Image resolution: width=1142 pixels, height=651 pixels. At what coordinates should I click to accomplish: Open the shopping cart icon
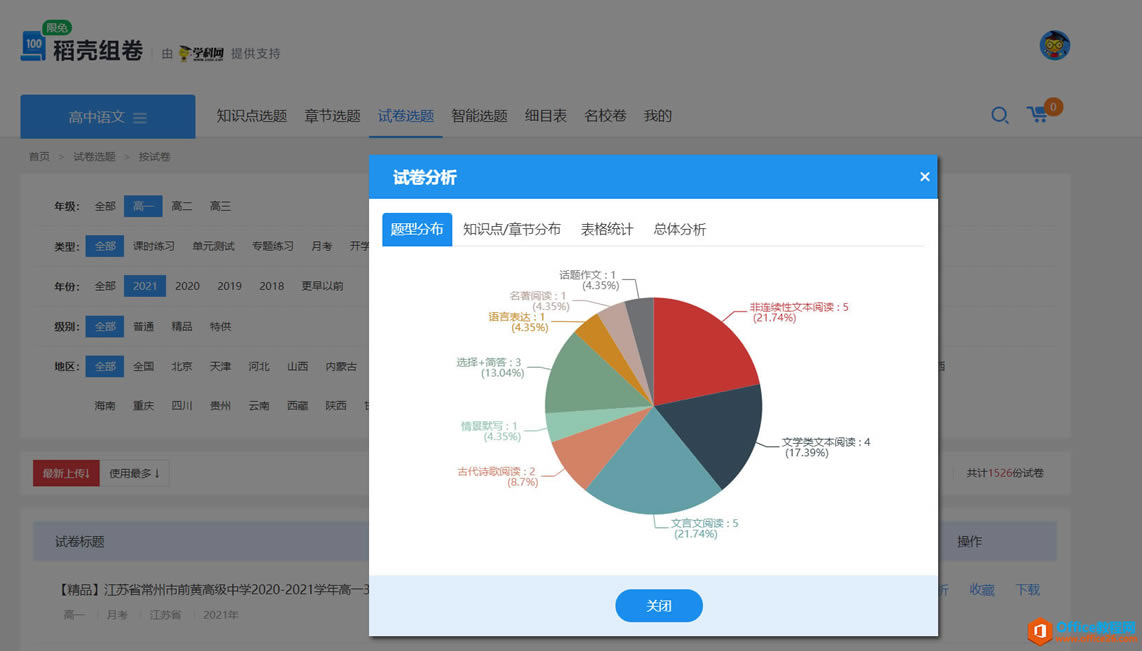click(x=1038, y=115)
